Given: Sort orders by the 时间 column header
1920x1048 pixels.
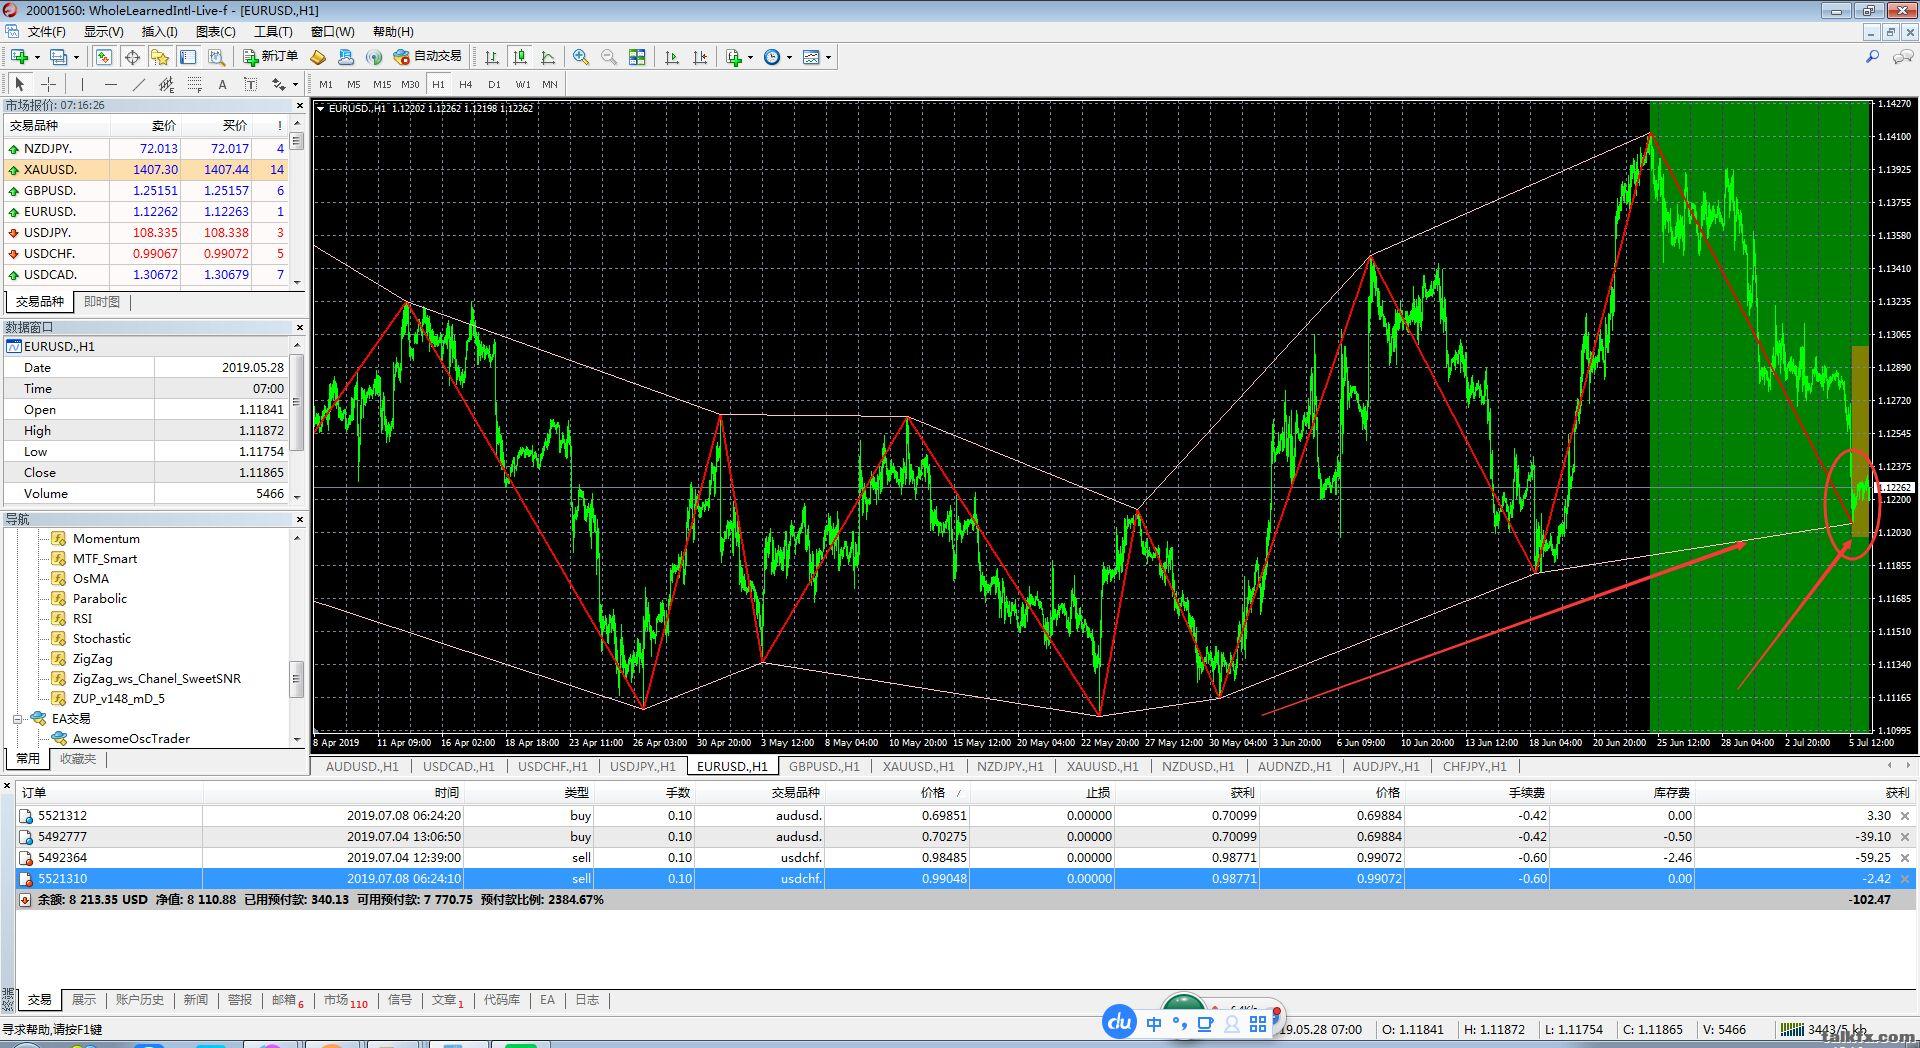Looking at the screenshot, I should coord(332,793).
